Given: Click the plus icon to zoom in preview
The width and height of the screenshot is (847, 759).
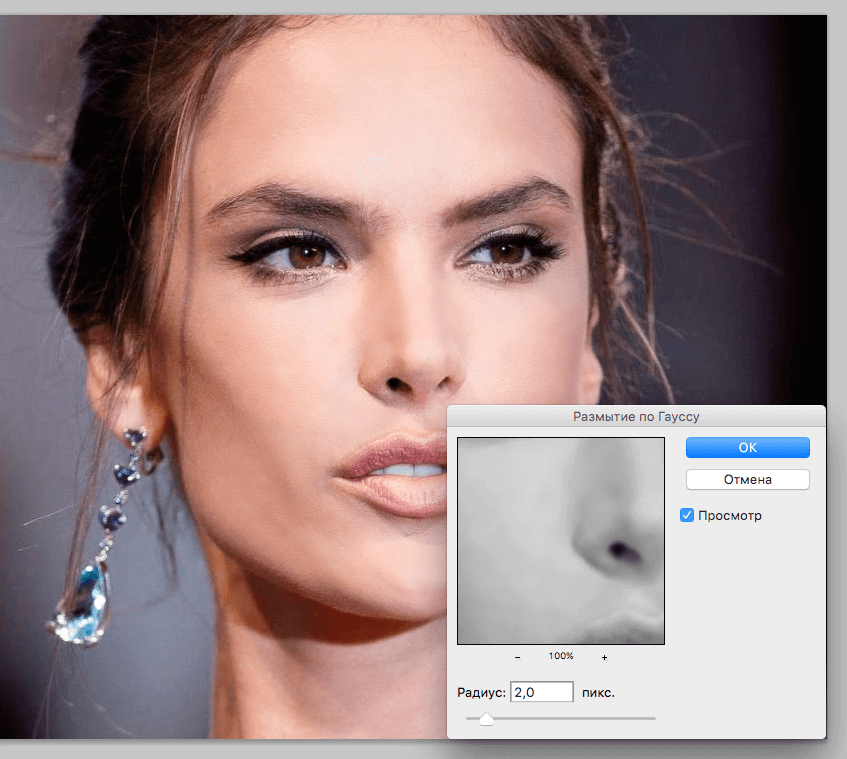Looking at the screenshot, I should coord(604,657).
